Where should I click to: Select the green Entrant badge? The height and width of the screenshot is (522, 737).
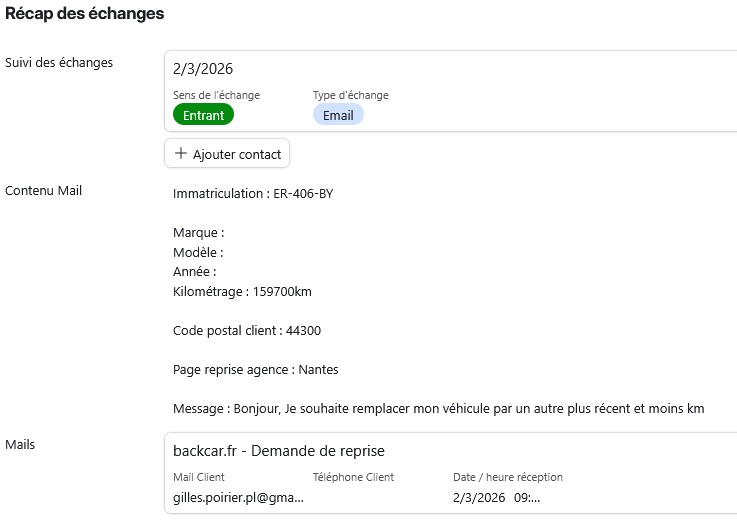pos(203,115)
